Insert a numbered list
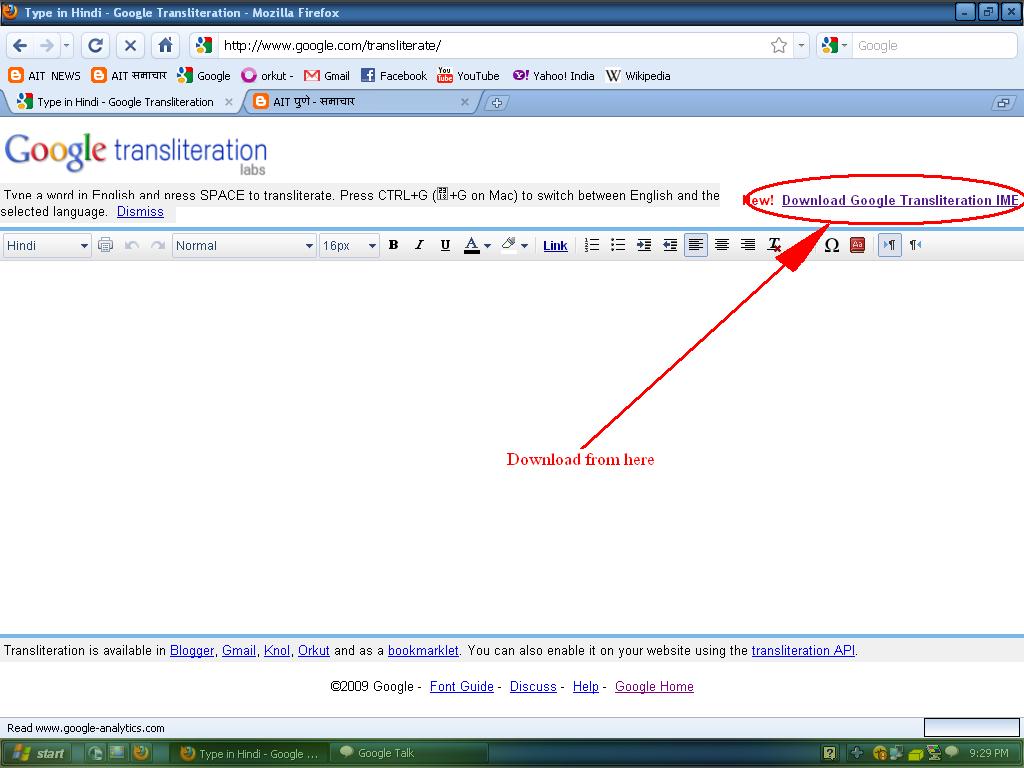 coord(592,245)
